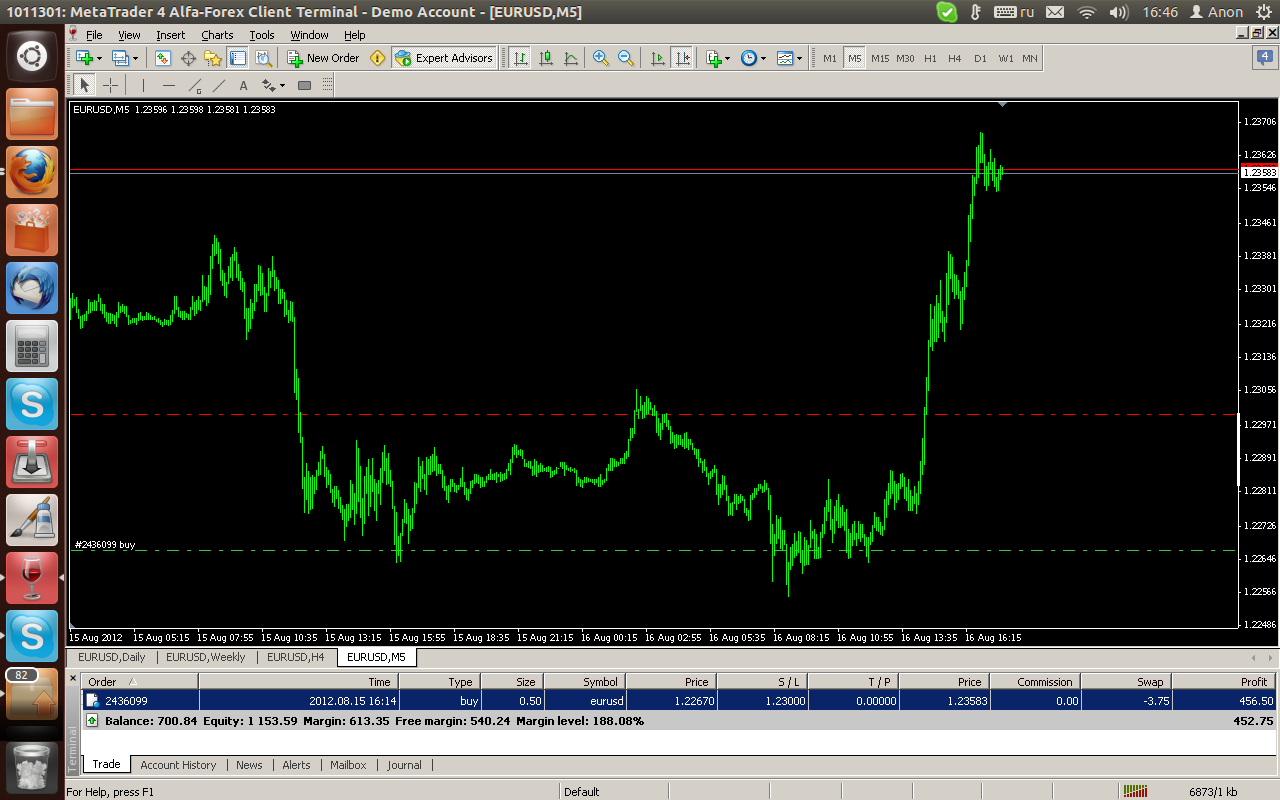Open the Market Watch window icon
The width and height of the screenshot is (1280, 800).
pos(163,58)
